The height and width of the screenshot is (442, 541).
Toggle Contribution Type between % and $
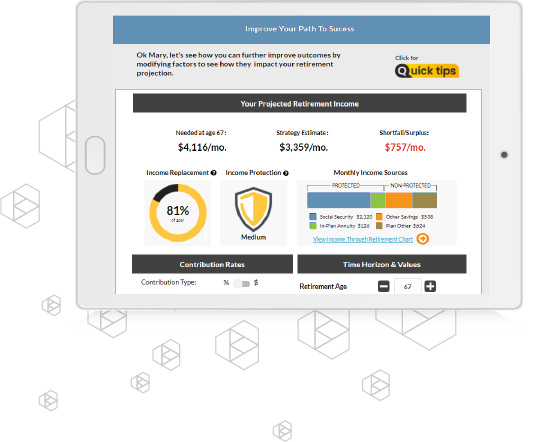[242, 284]
